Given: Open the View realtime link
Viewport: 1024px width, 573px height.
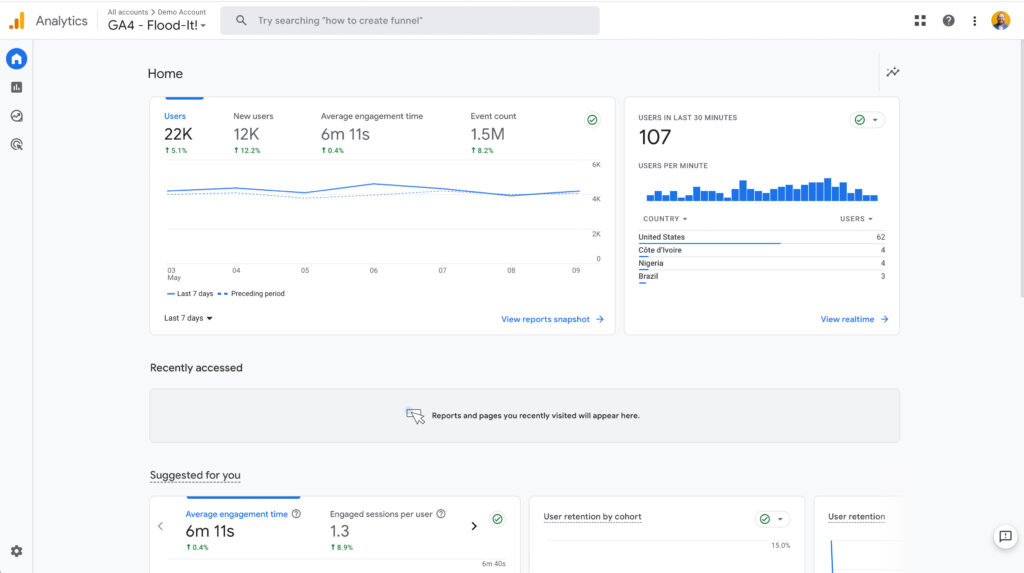Looking at the screenshot, I should (854, 319).
